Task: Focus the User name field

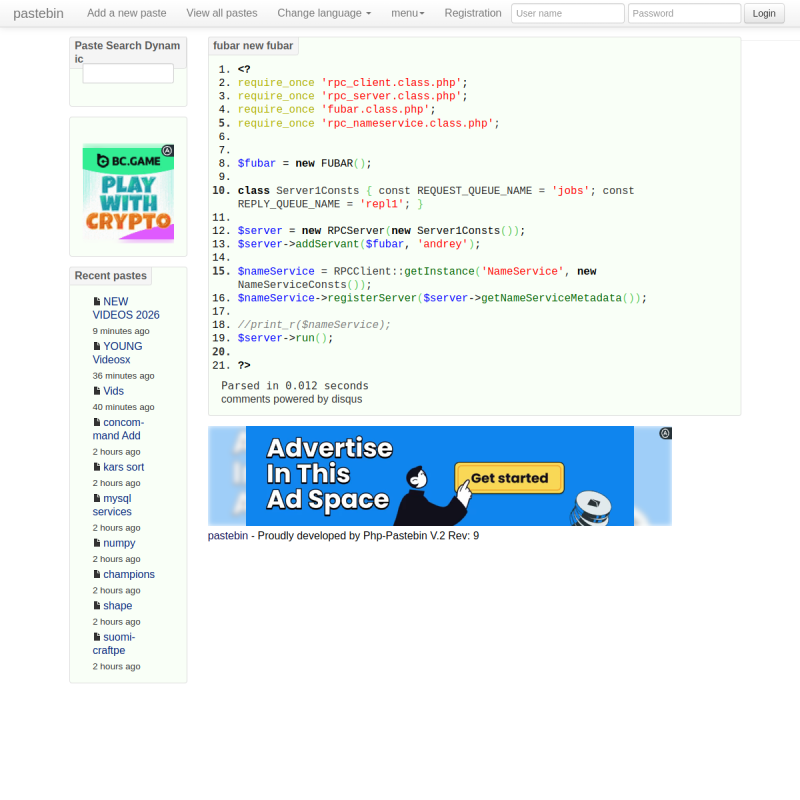Action: point(567,13)
